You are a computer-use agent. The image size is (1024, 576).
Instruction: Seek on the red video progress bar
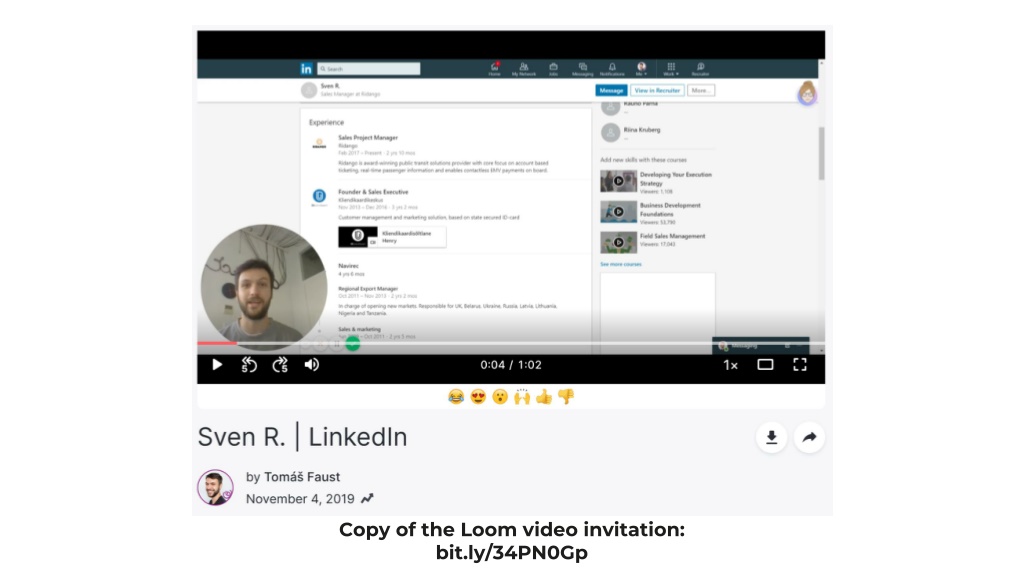pyautogui.click(x=217, y=343)
